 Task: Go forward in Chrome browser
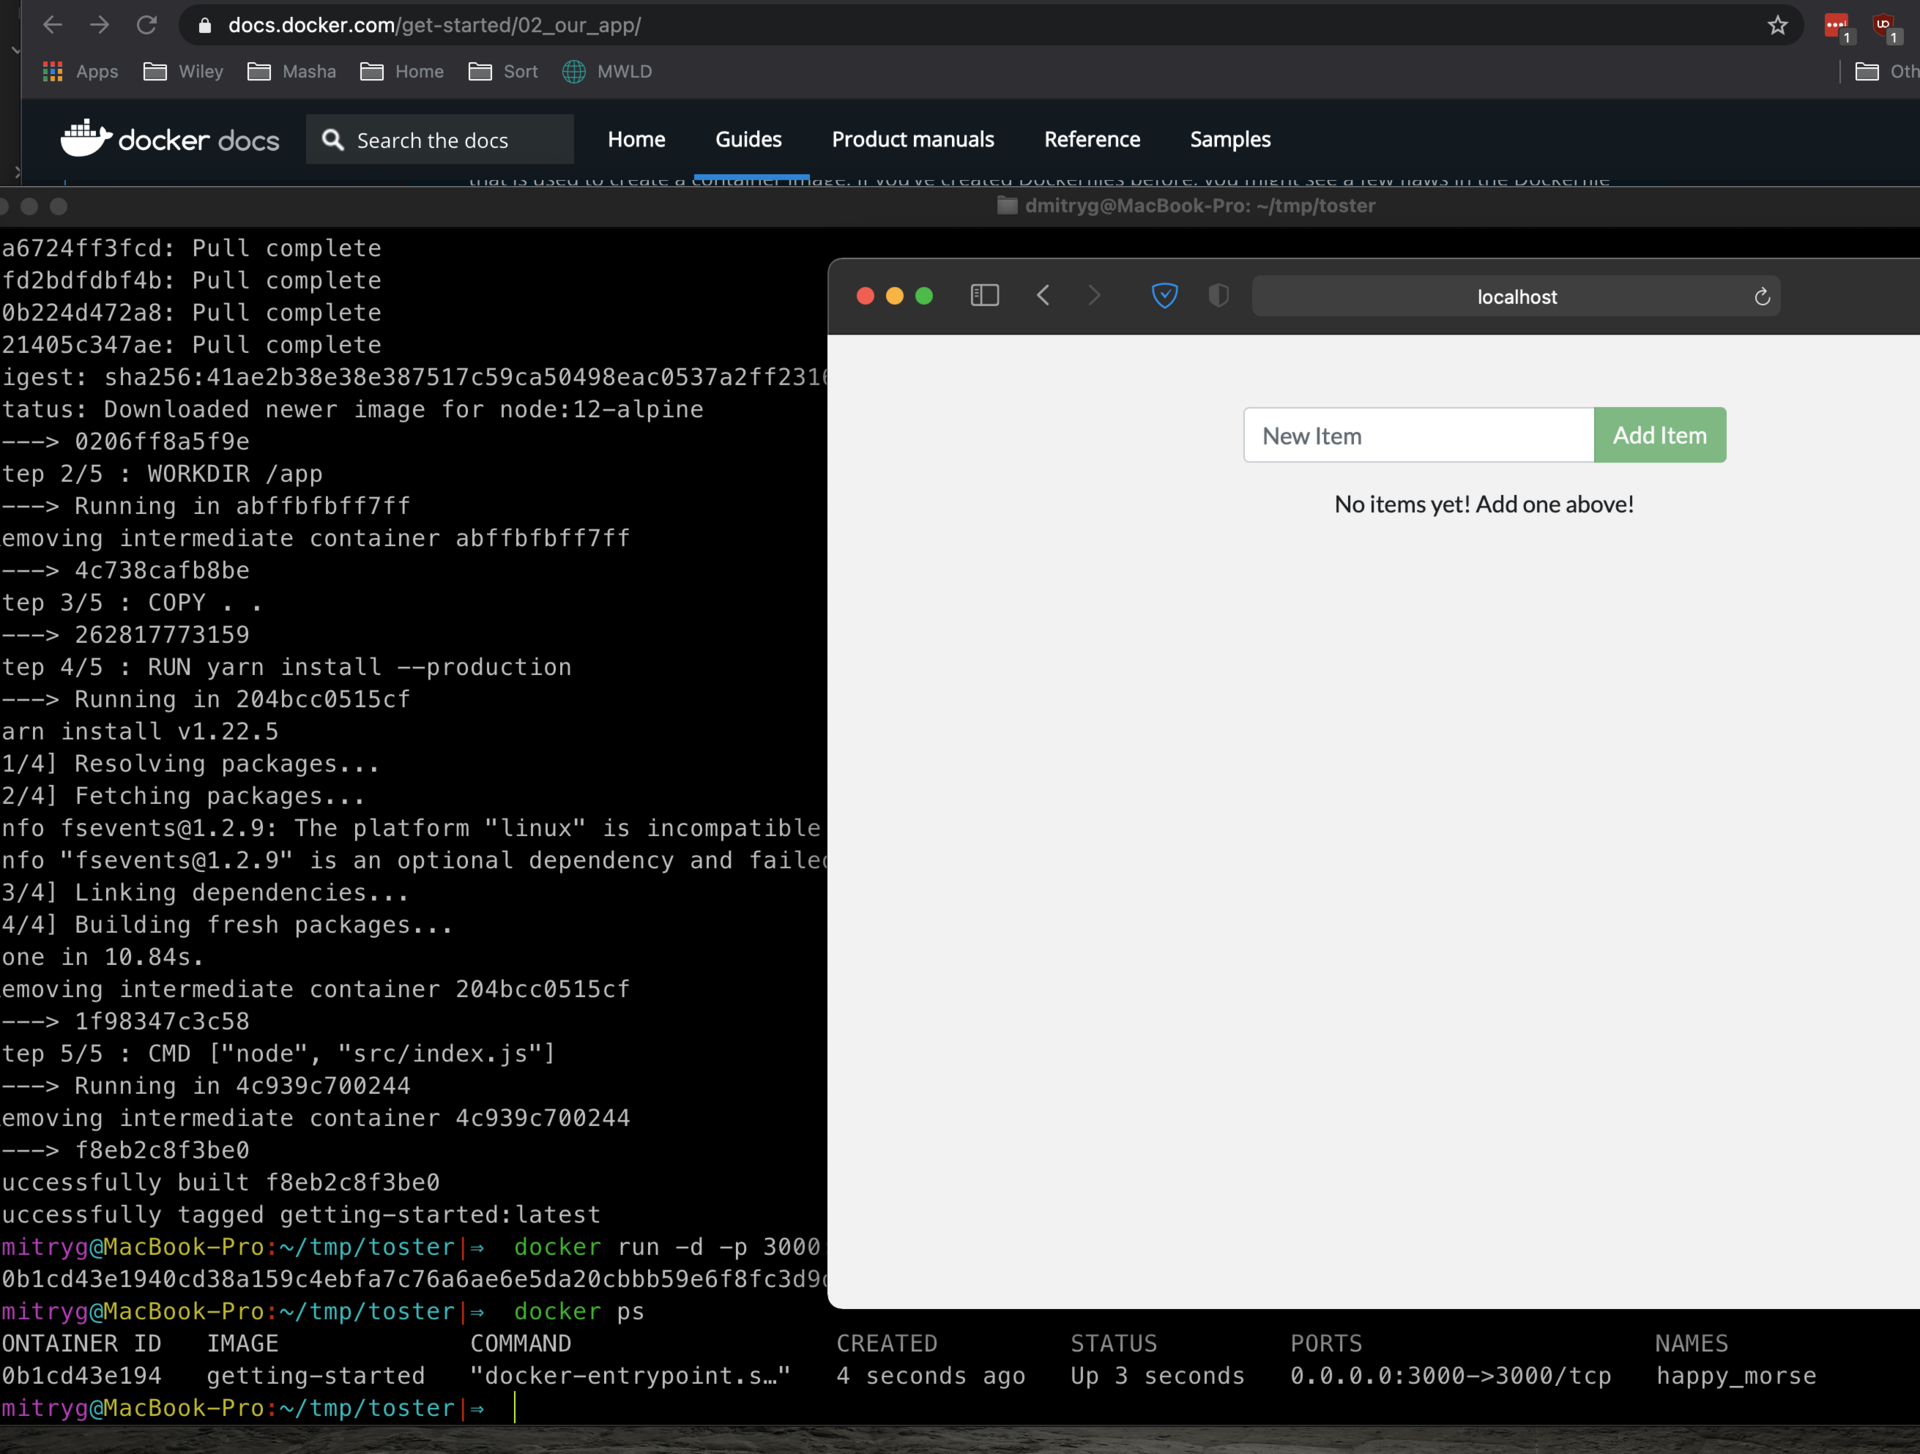(99, 25)
